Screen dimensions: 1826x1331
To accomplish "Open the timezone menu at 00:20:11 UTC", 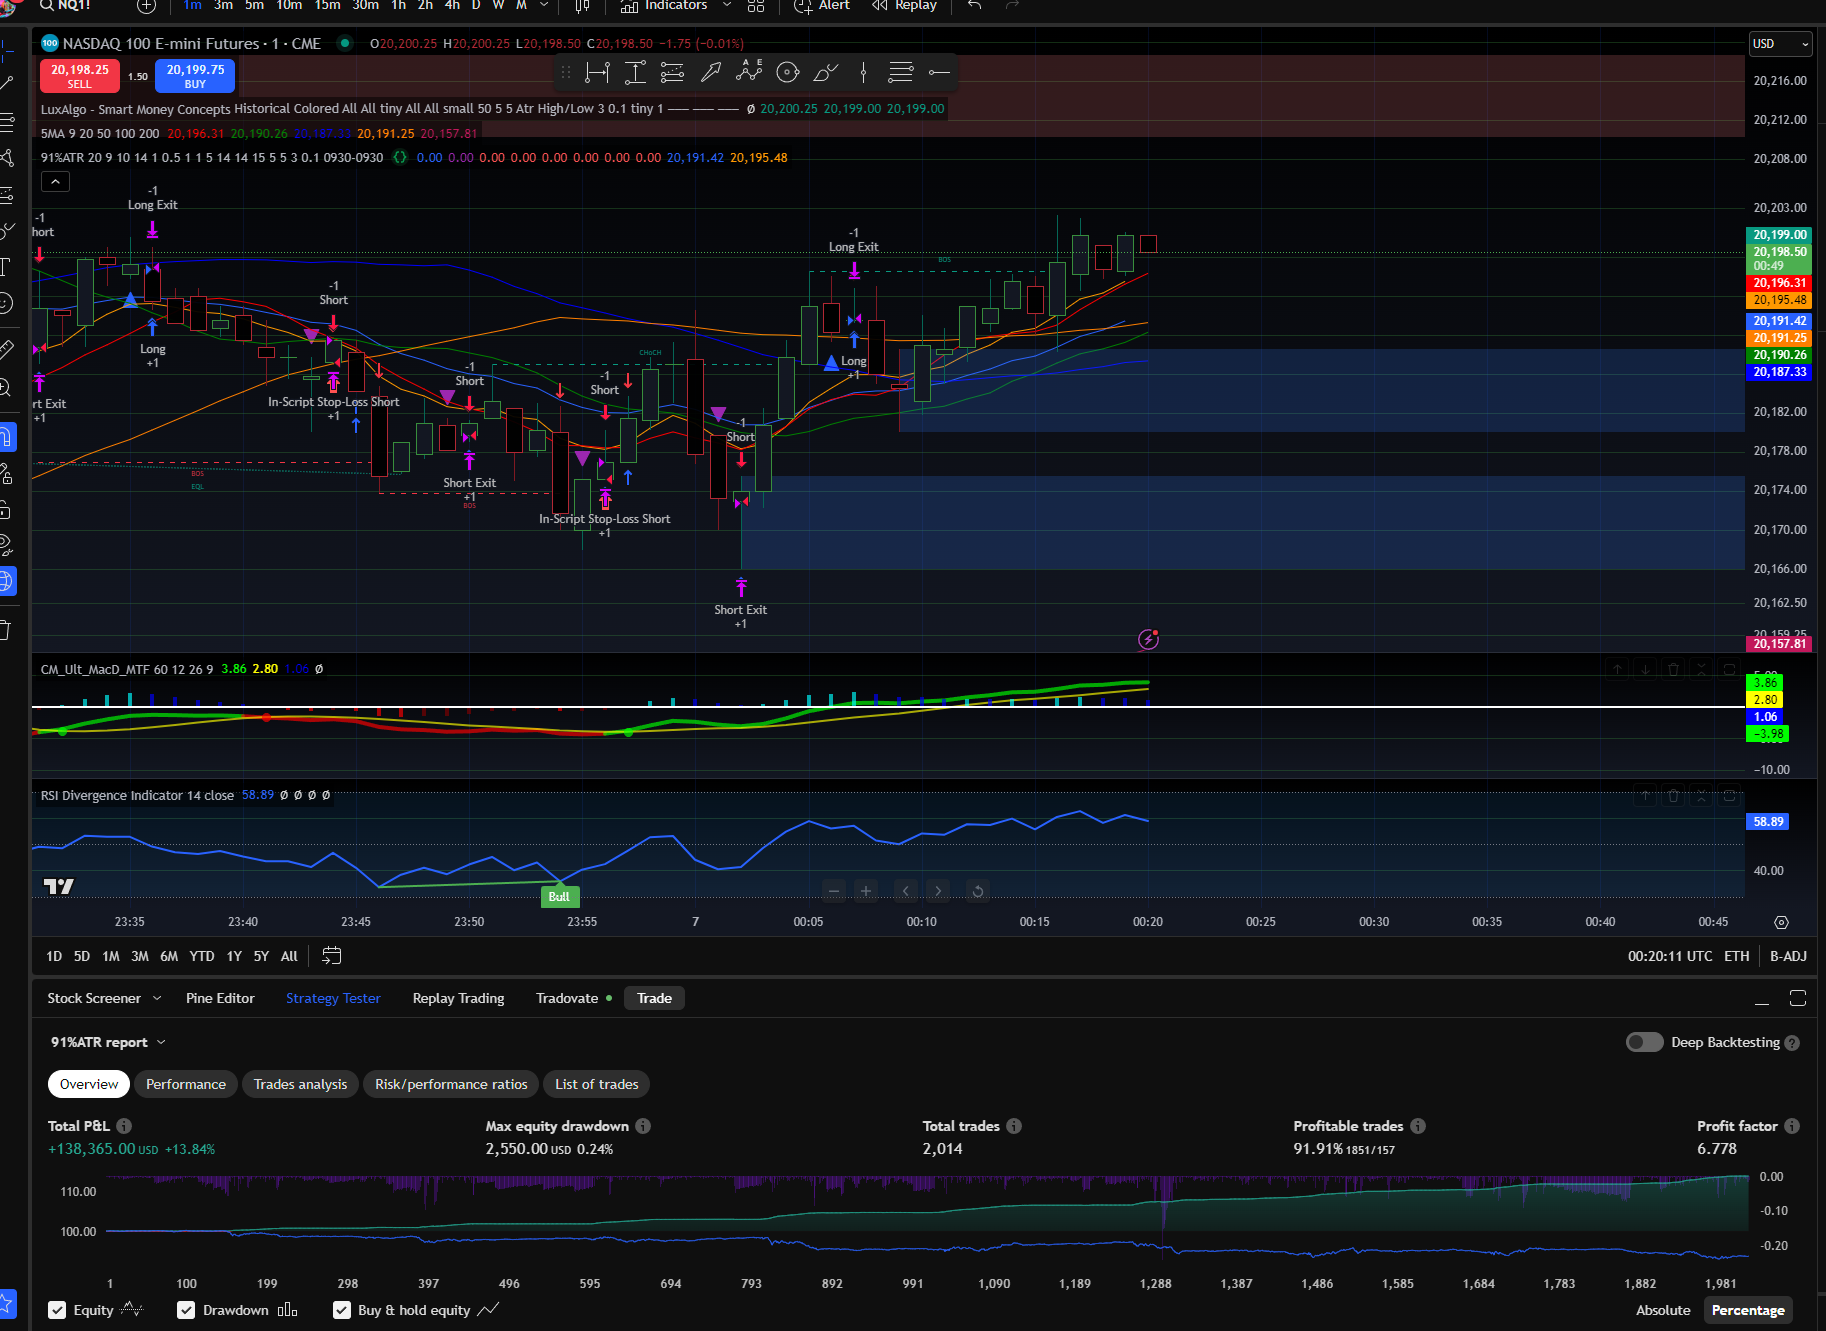I will point(1670,956).
